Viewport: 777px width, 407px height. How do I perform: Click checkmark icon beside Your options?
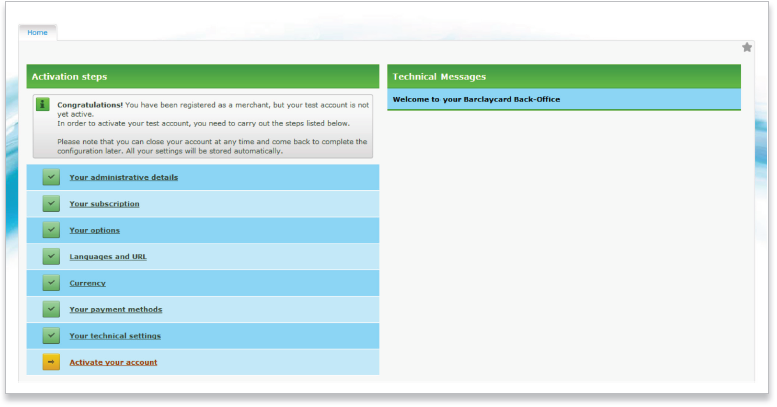pyautogui.click(x=51, y=230)
